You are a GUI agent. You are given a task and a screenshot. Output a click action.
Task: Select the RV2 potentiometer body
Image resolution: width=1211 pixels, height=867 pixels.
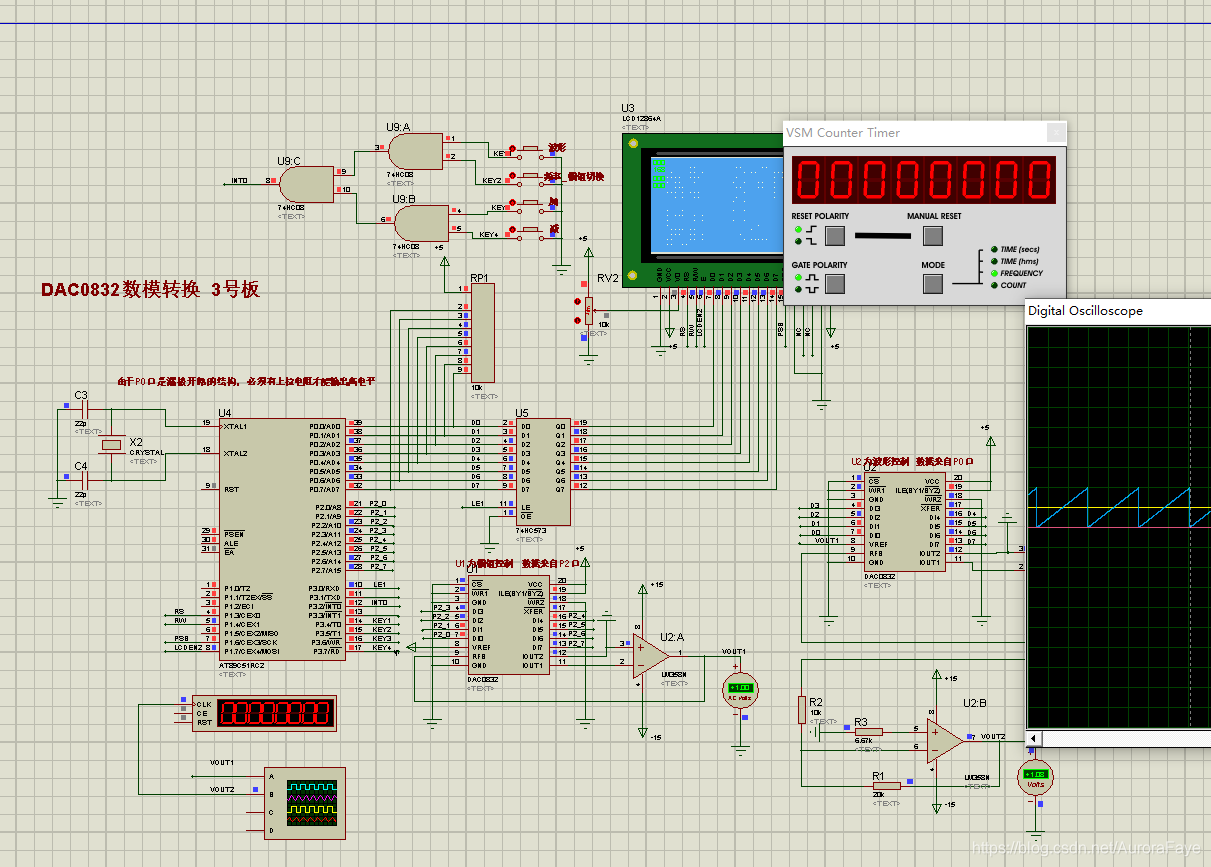589,310
